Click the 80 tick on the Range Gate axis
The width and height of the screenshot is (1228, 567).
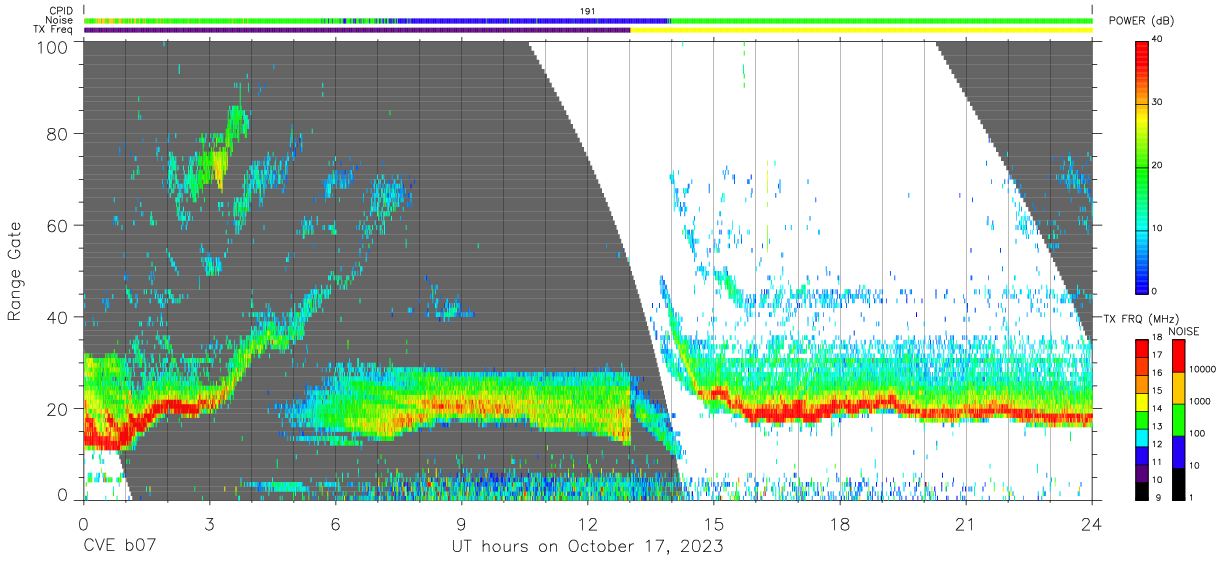point(58,135)
